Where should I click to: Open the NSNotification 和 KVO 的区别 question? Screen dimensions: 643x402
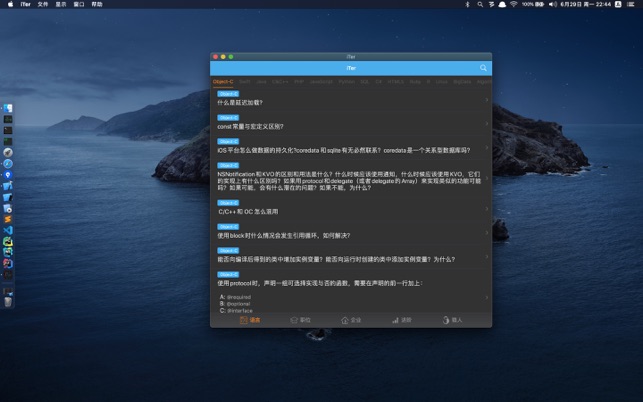[351, 177]
